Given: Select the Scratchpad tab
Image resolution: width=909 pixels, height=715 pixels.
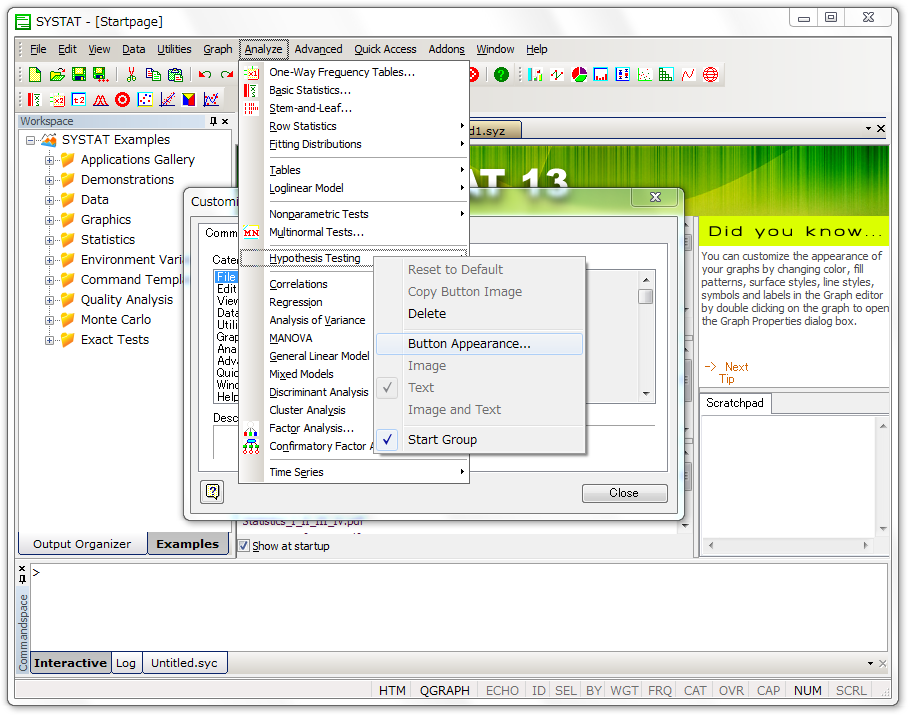Looking at the screenshot, I should click(735, 403).
